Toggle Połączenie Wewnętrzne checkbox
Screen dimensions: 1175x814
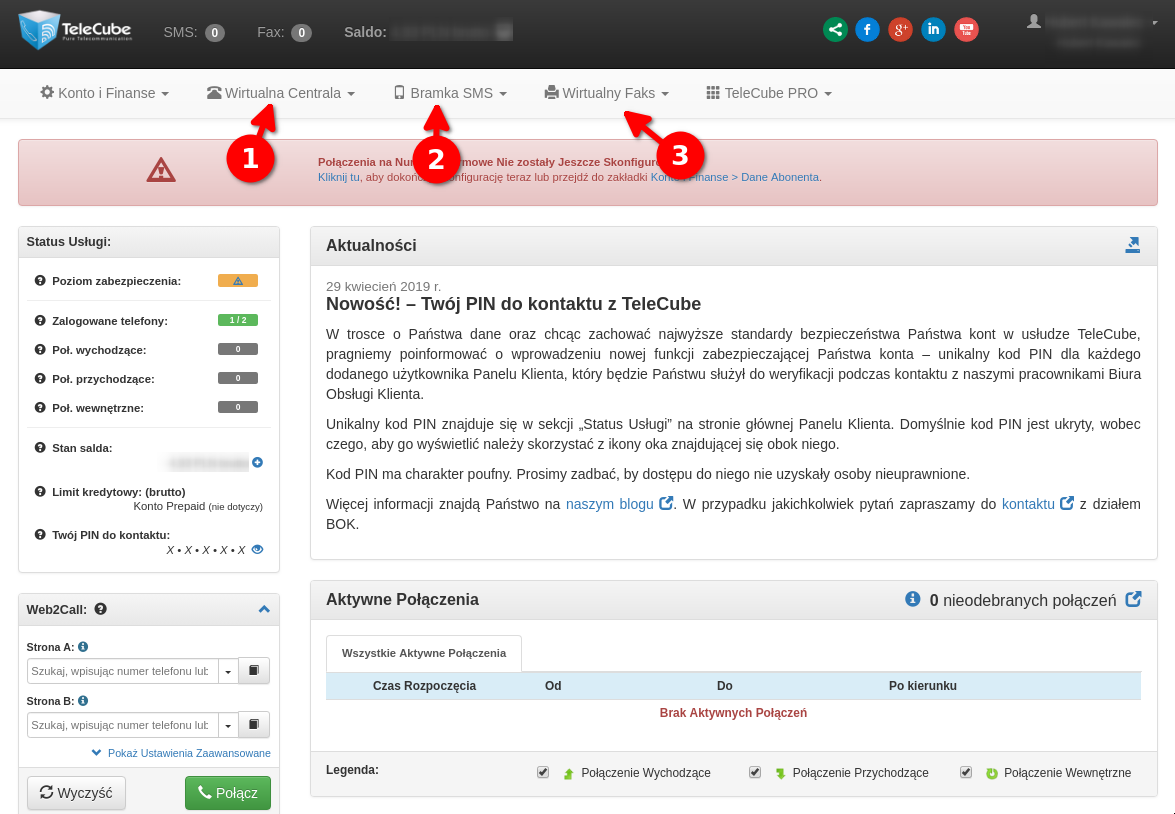966,772
